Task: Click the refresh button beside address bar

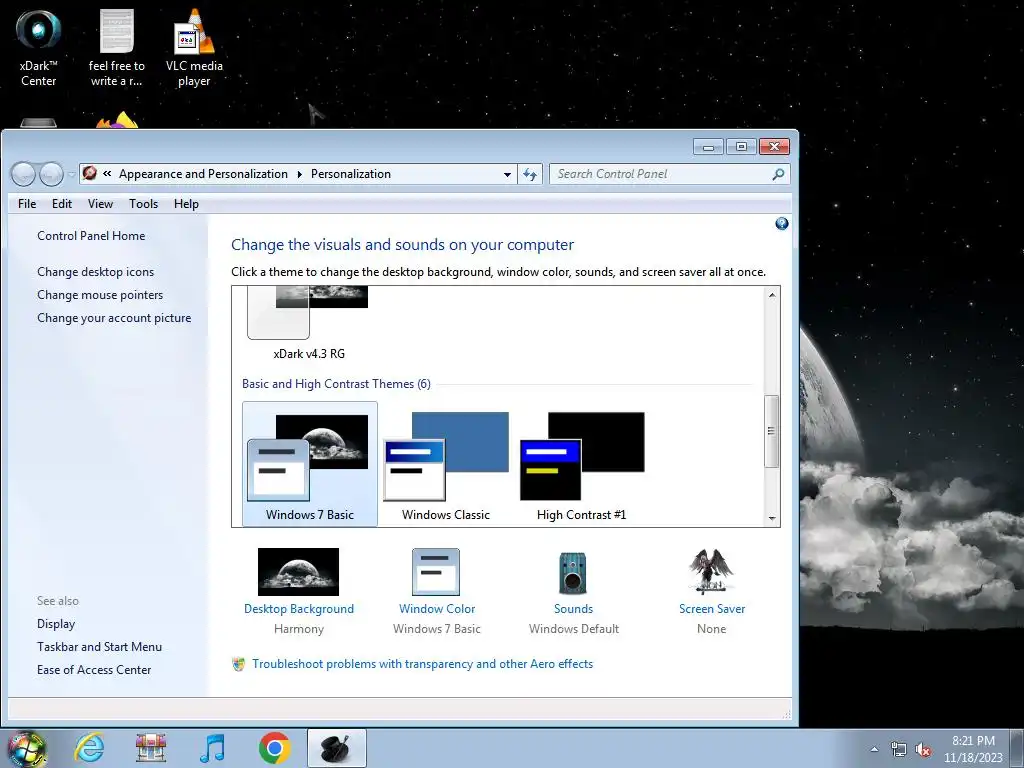Action: click(530, 174)
